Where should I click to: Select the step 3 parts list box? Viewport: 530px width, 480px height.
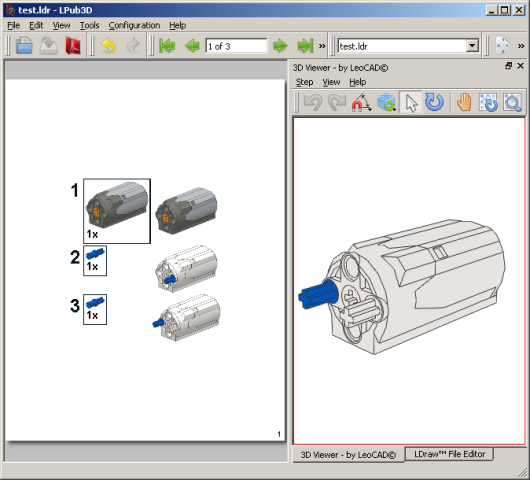[95, 309]
